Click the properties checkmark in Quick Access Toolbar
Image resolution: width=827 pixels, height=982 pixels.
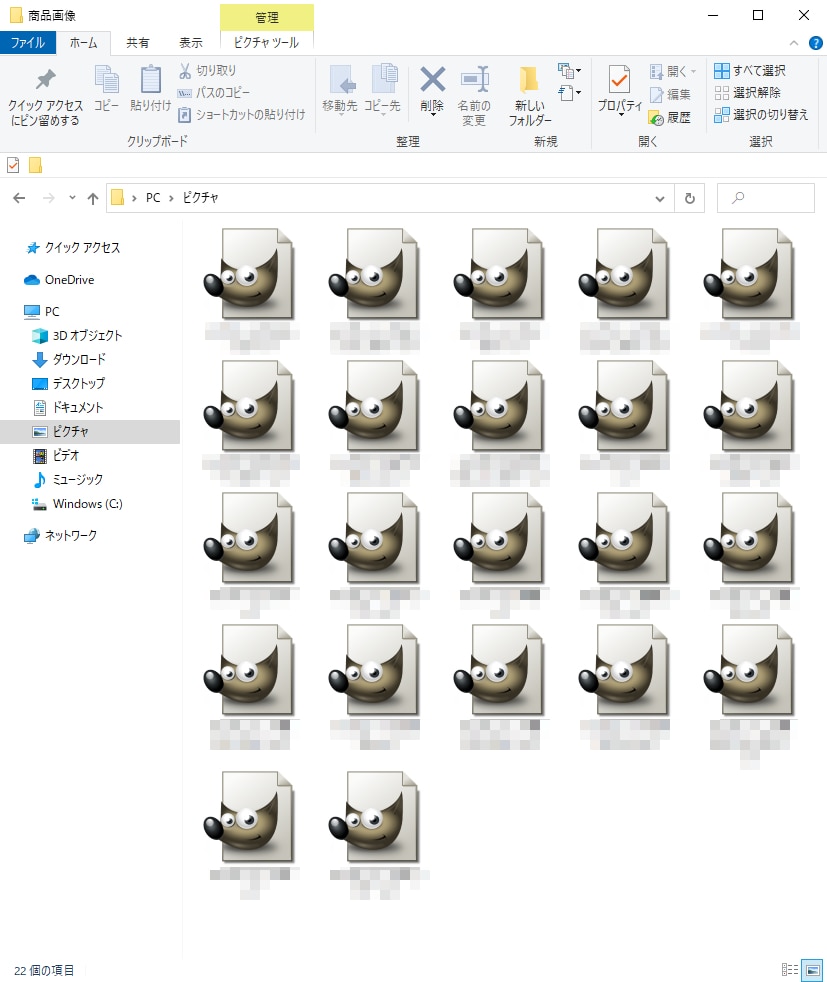pyautogui.click(x=13, y=165)
